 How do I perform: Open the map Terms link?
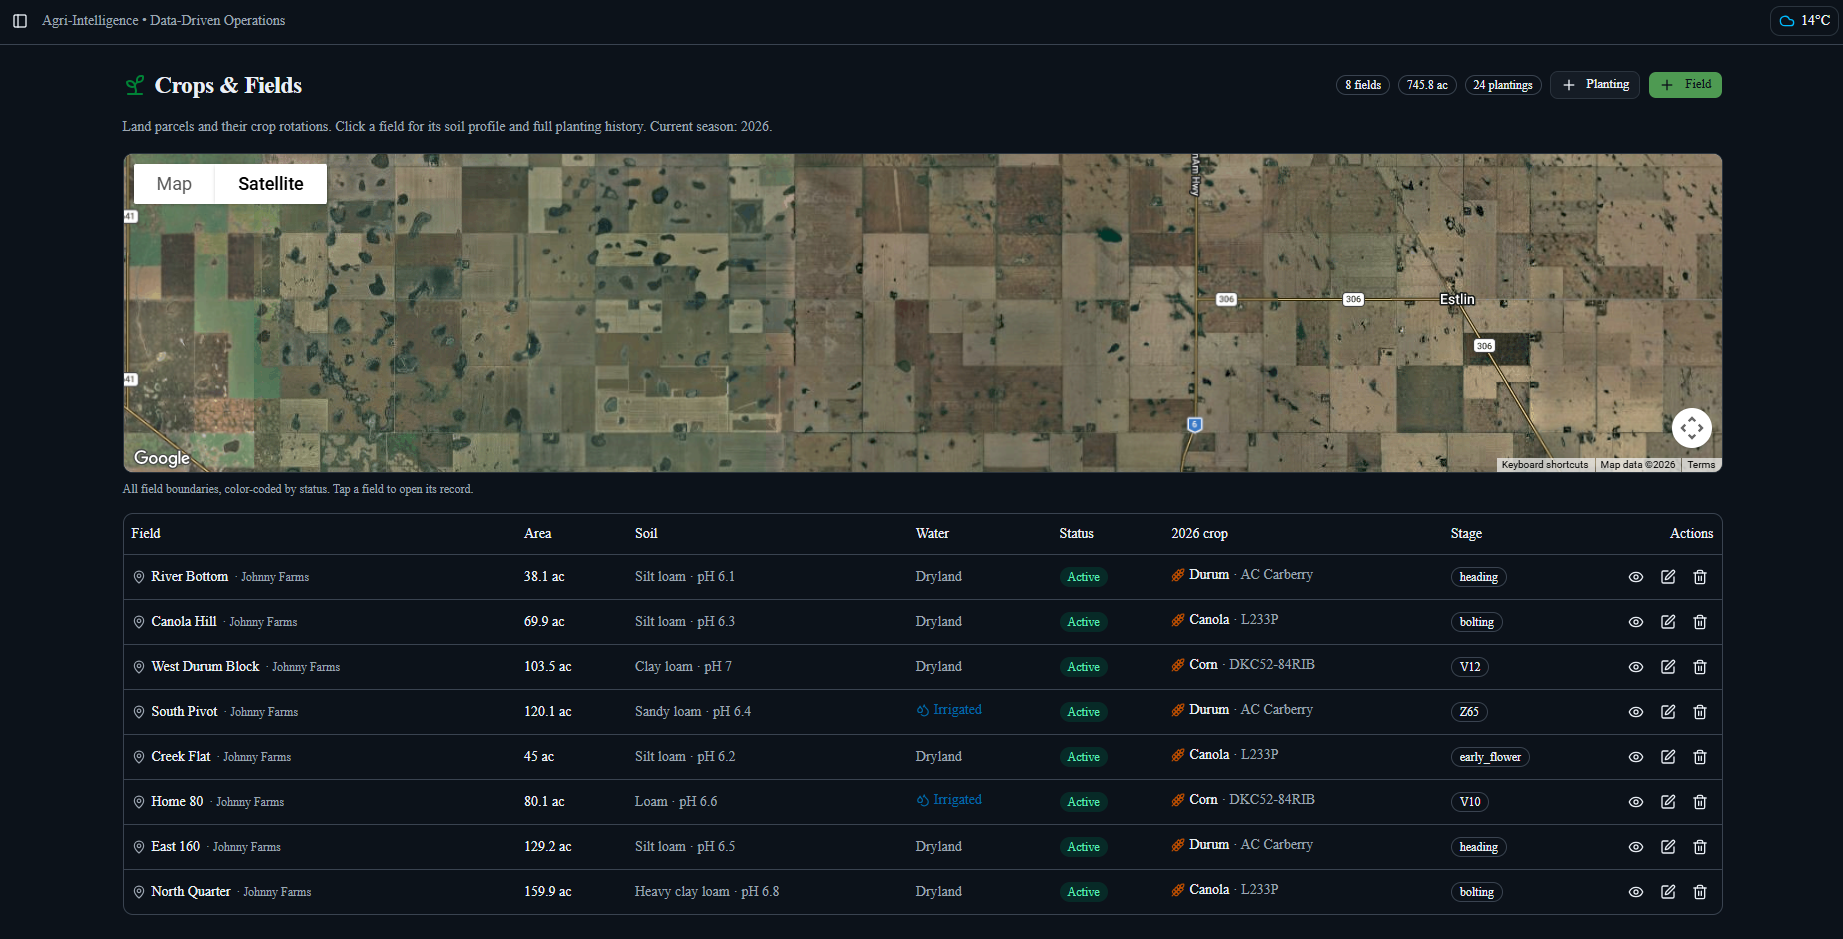[1701, 465]
